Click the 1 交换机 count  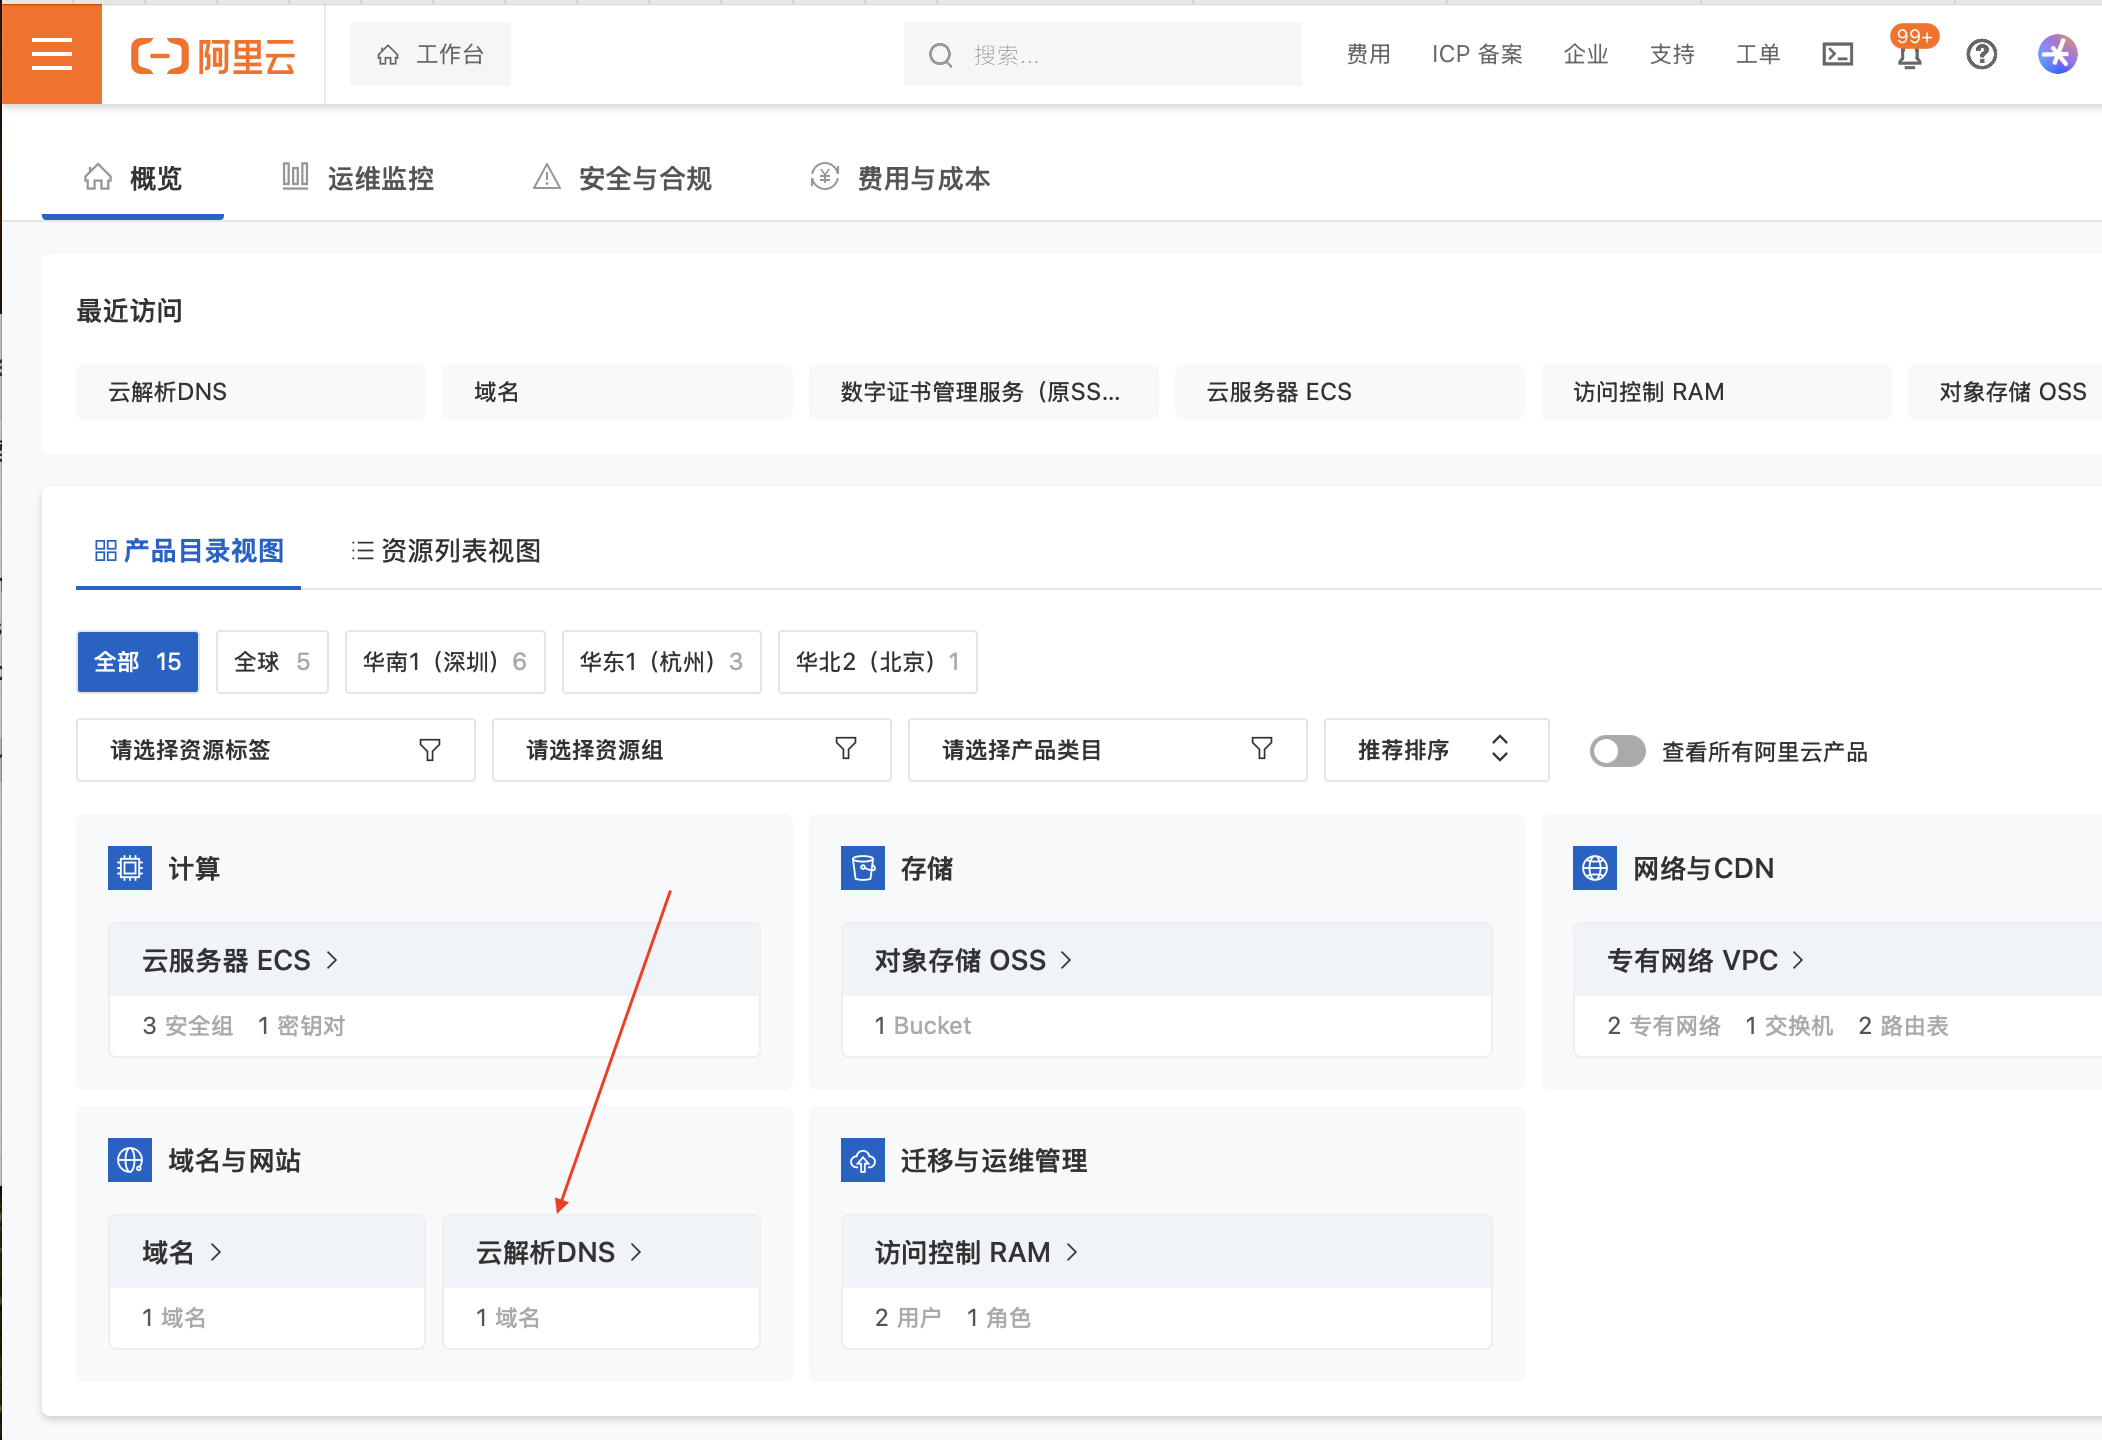pos(1789,1026)
